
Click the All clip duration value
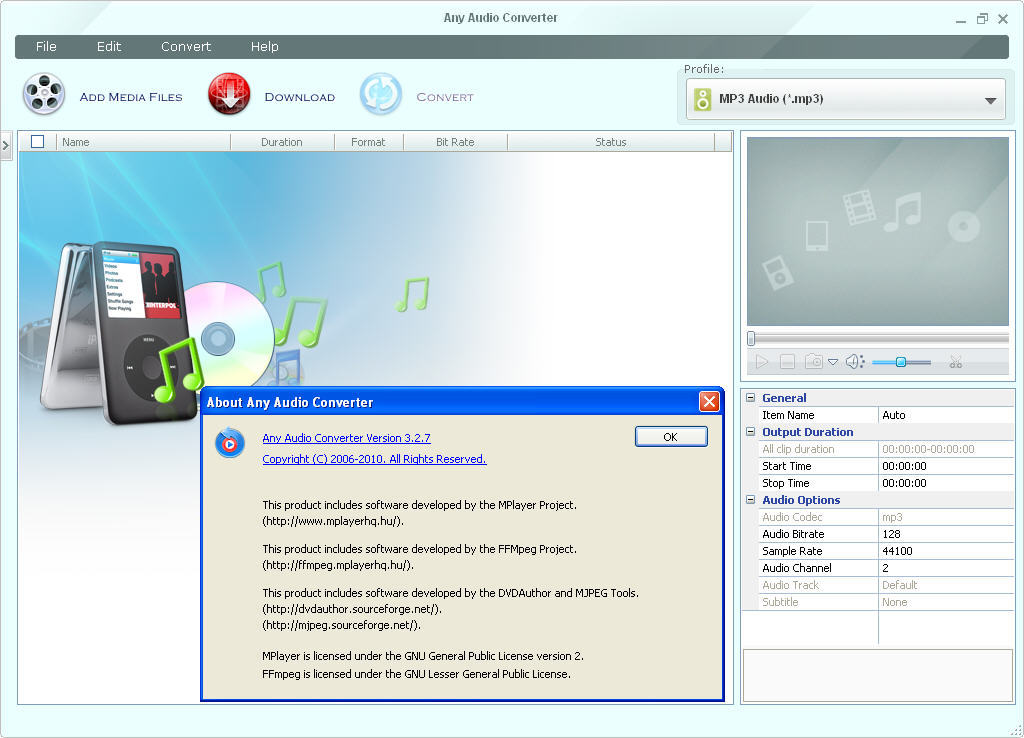point(946,449)
